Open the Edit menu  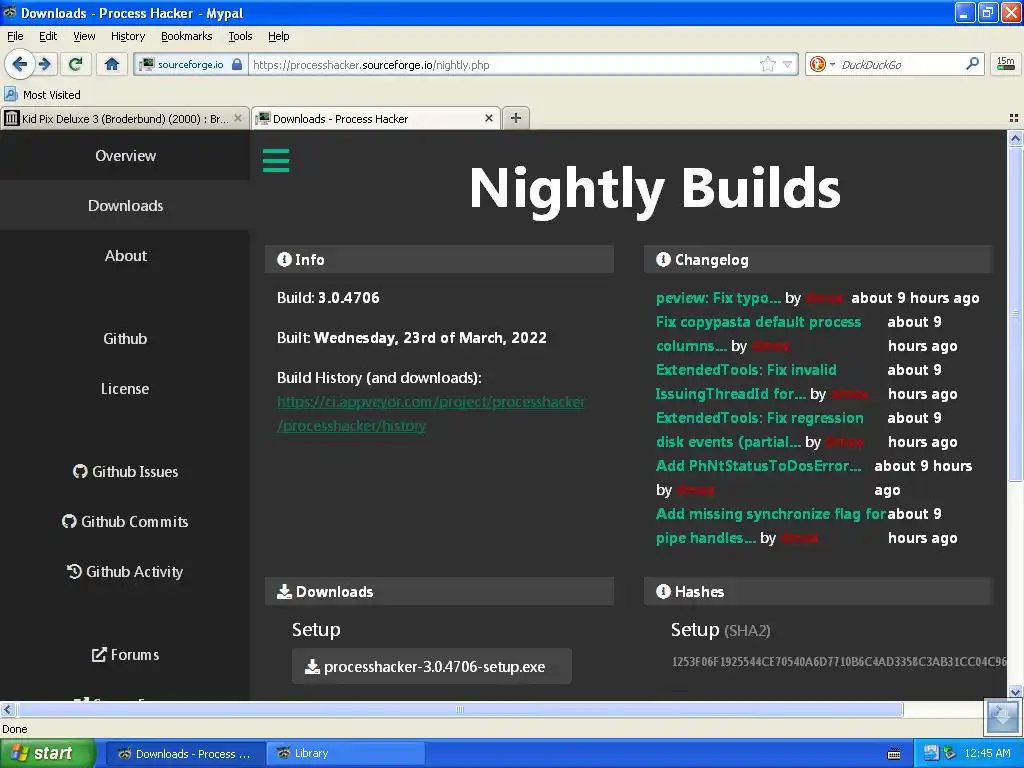pos(48,36)
